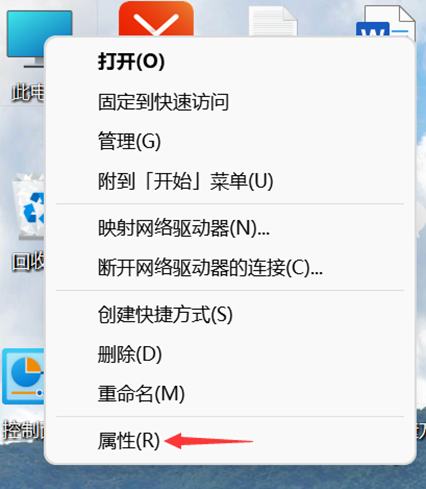Select 打开(O) from the context menu
The image size is (426, 489).
(230, 61)
